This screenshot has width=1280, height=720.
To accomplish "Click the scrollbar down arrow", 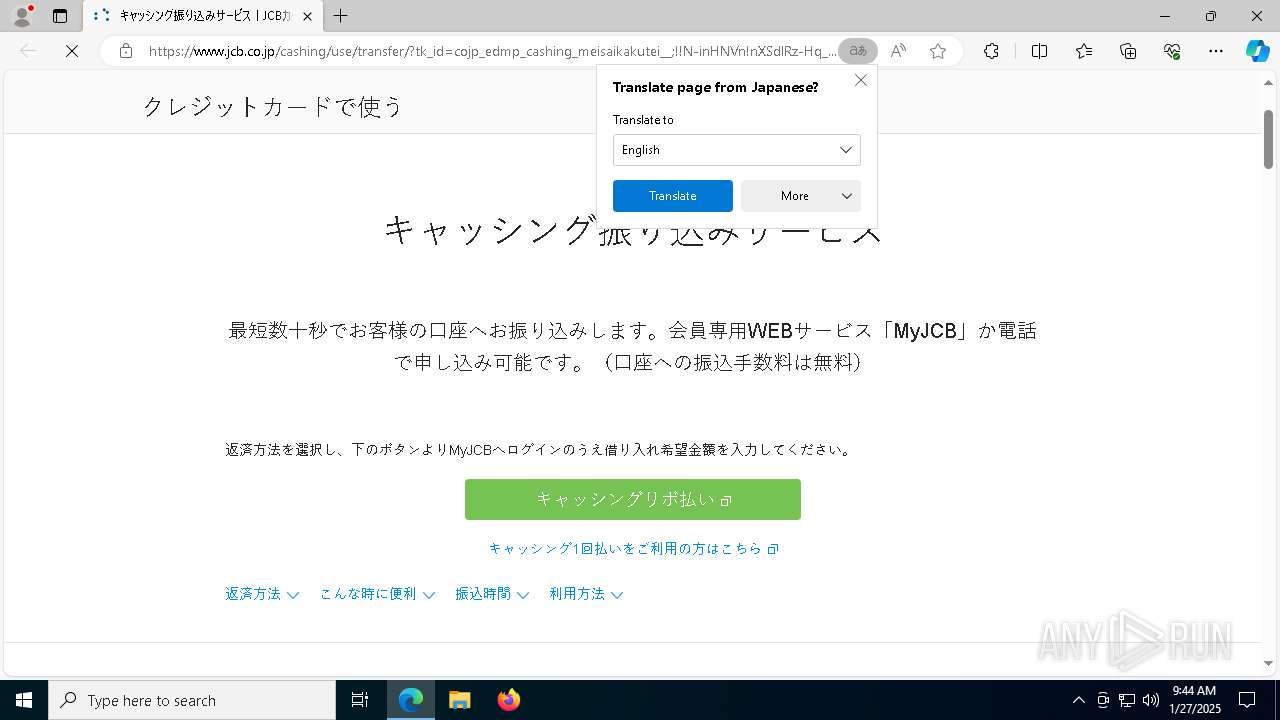I will pos(1268,663).
